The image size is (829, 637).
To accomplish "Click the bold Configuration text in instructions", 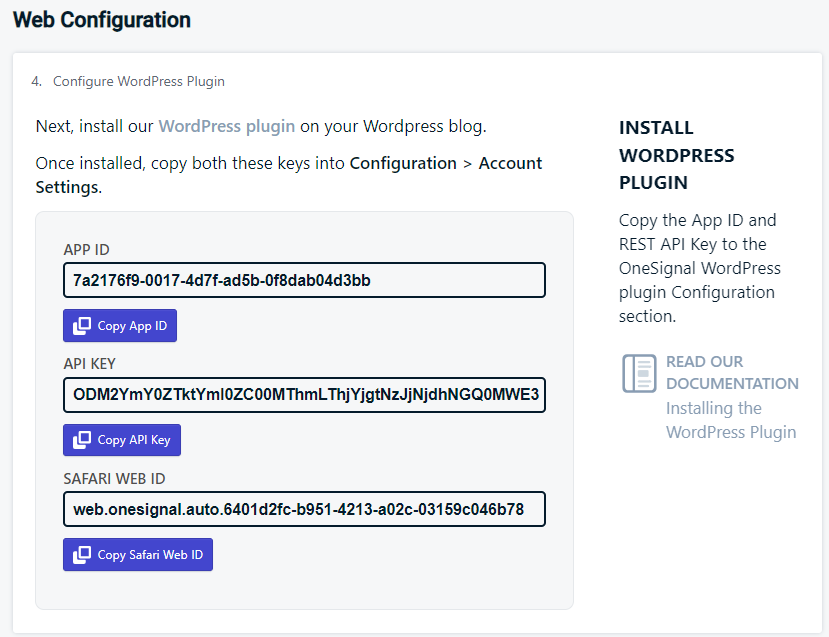I will (403, 163).
